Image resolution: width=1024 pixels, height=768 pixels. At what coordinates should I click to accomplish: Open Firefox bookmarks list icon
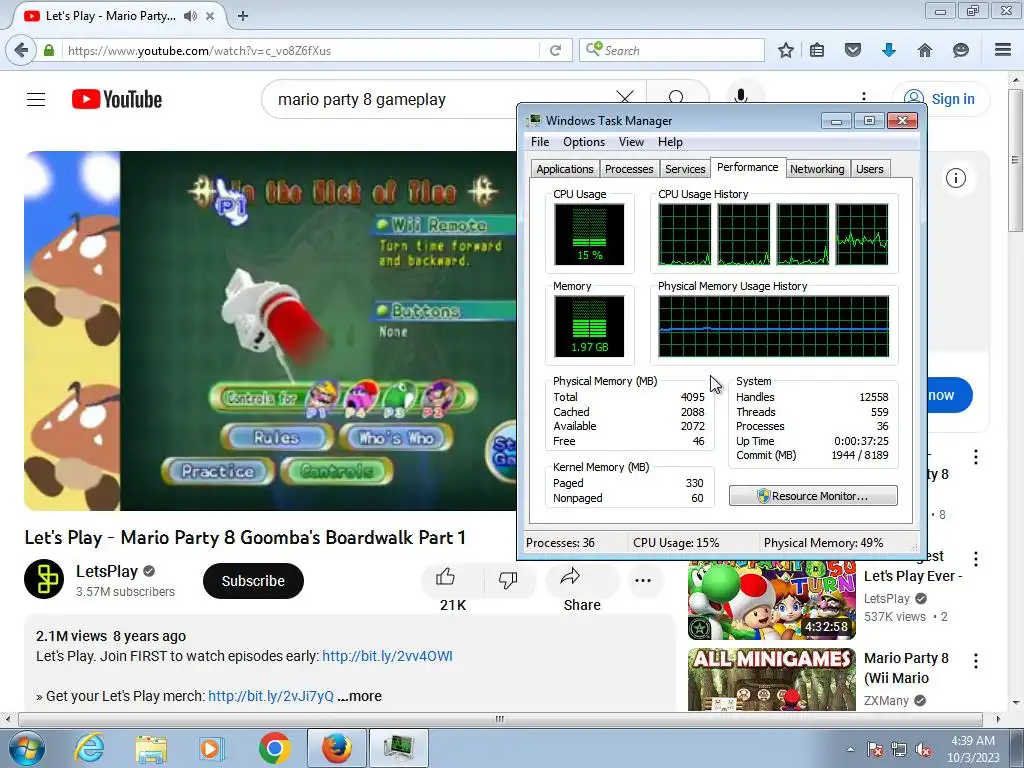click(x=817, y=50)
